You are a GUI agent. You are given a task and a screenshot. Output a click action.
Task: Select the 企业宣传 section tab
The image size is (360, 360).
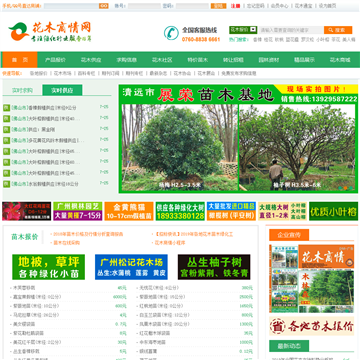[289, 235]
